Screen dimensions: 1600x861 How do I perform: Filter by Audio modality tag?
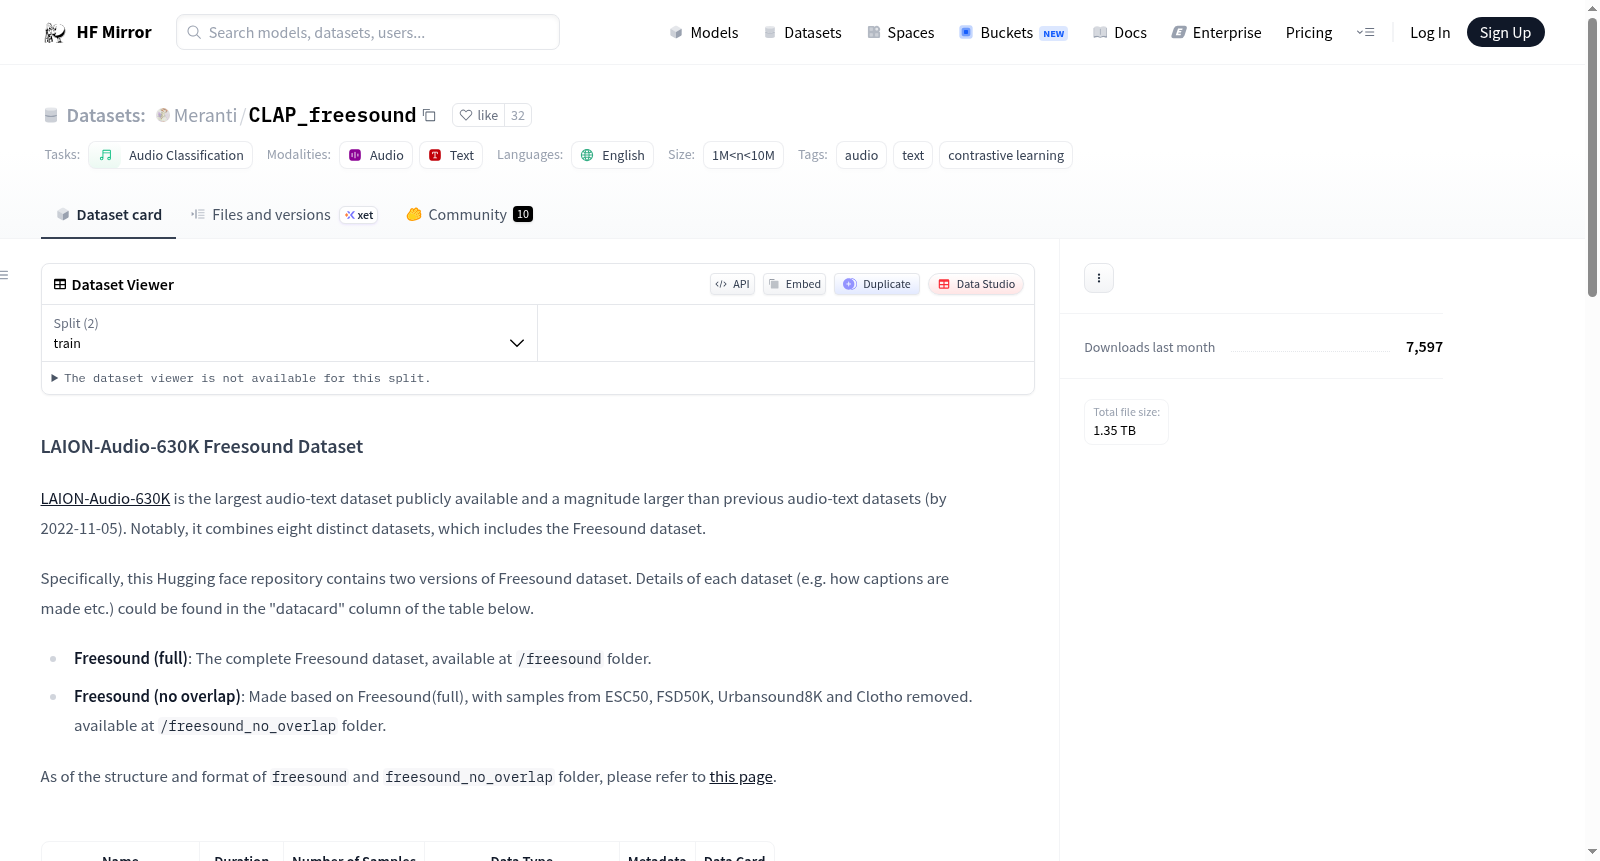coord(376,155)
